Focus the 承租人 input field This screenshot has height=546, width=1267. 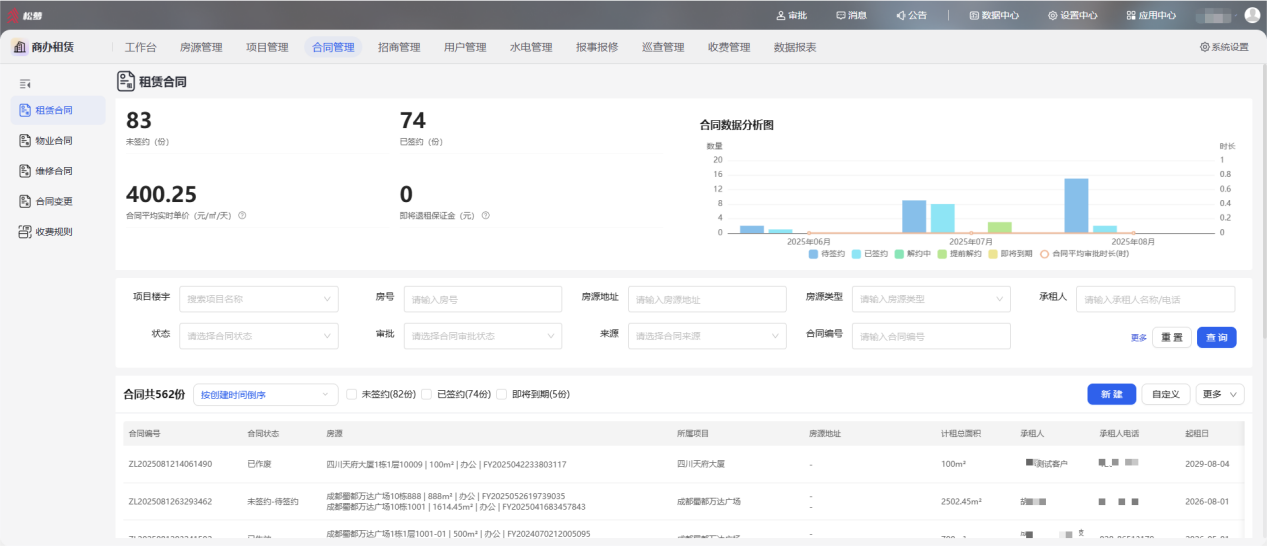coord(1155,298)
